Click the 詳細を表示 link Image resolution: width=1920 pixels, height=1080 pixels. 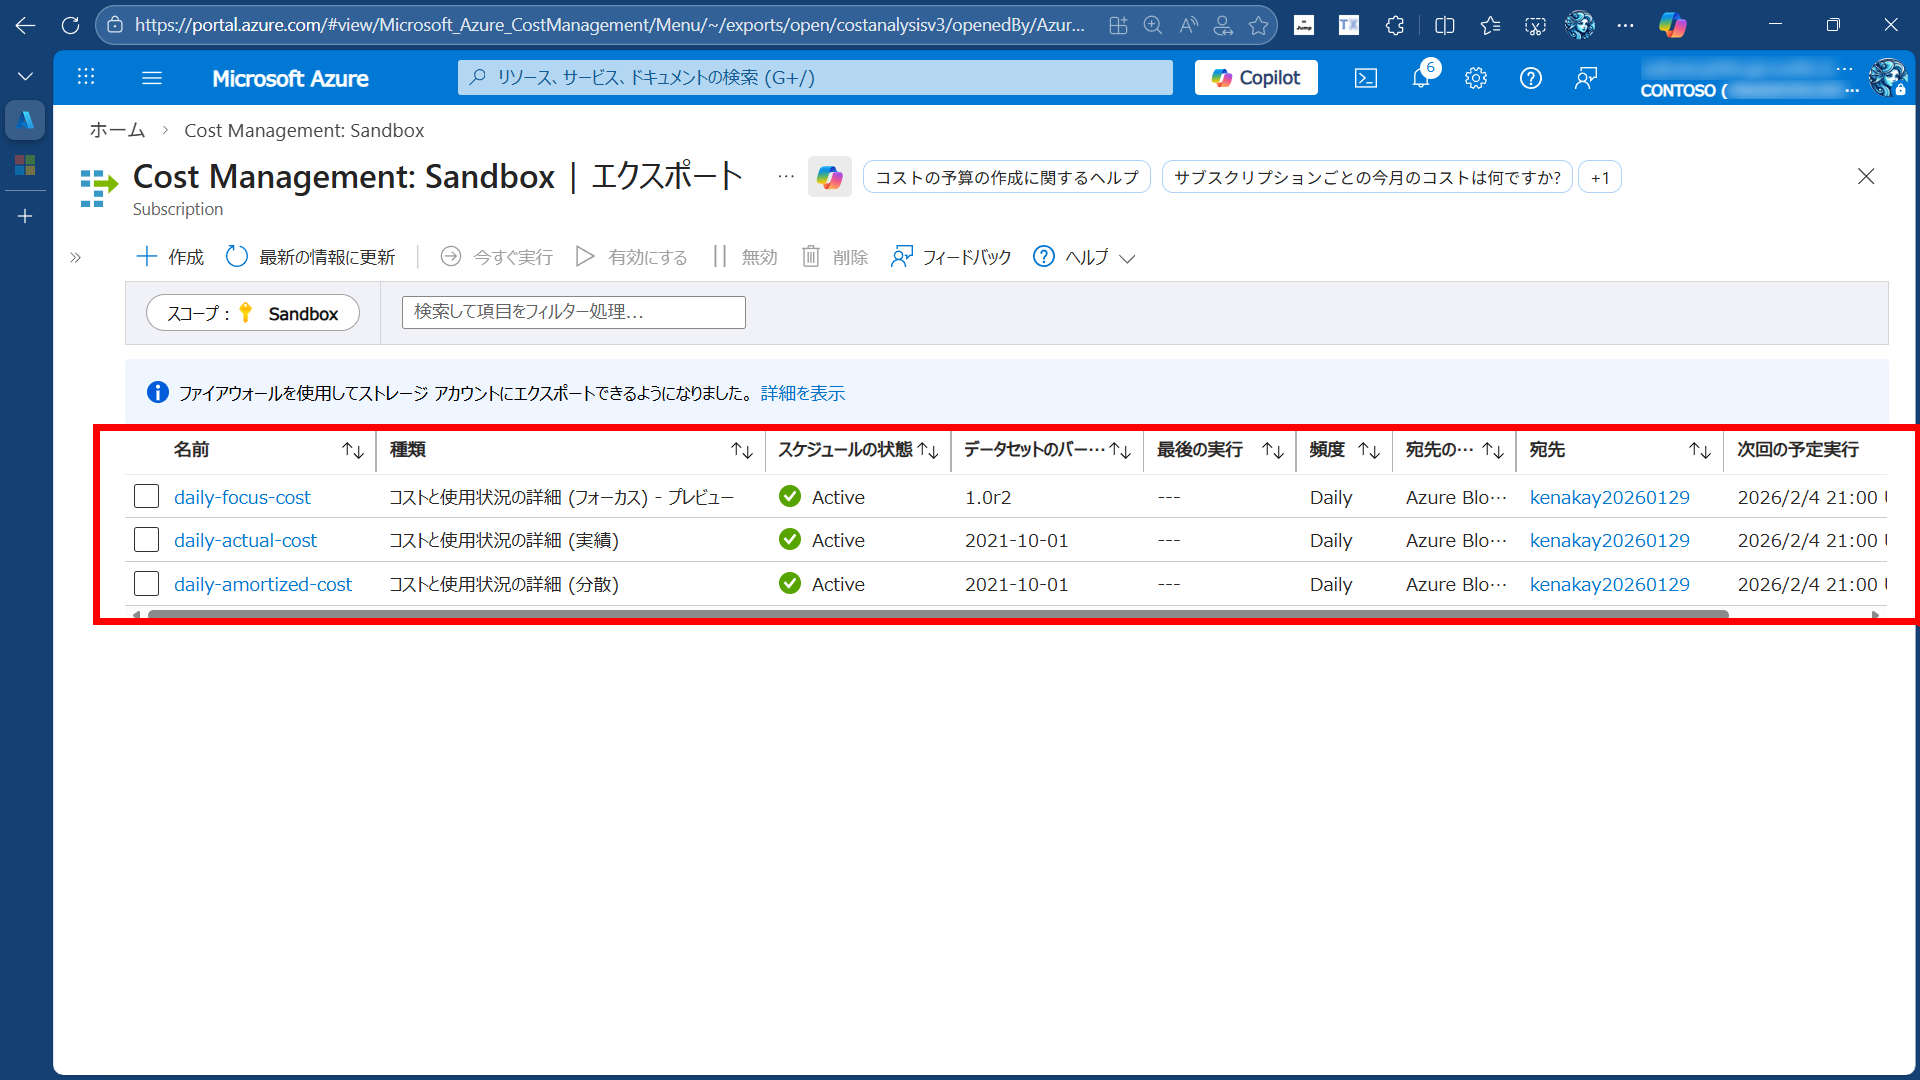click(803, 393)
